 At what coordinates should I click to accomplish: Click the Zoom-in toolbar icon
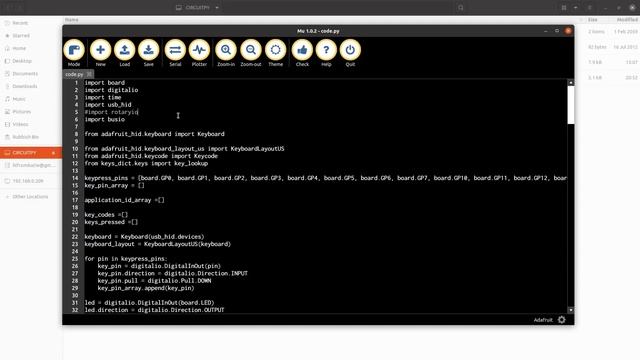(x=226, y=53)
